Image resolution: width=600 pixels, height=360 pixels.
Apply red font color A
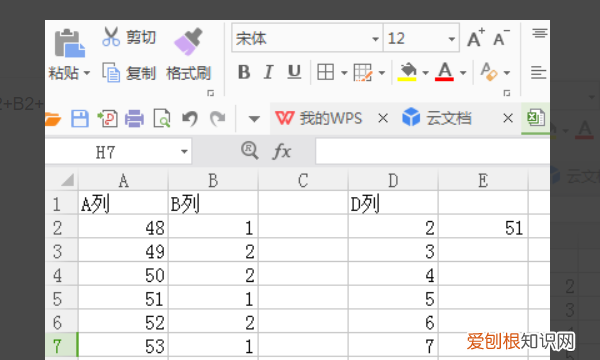click(444, 72)
